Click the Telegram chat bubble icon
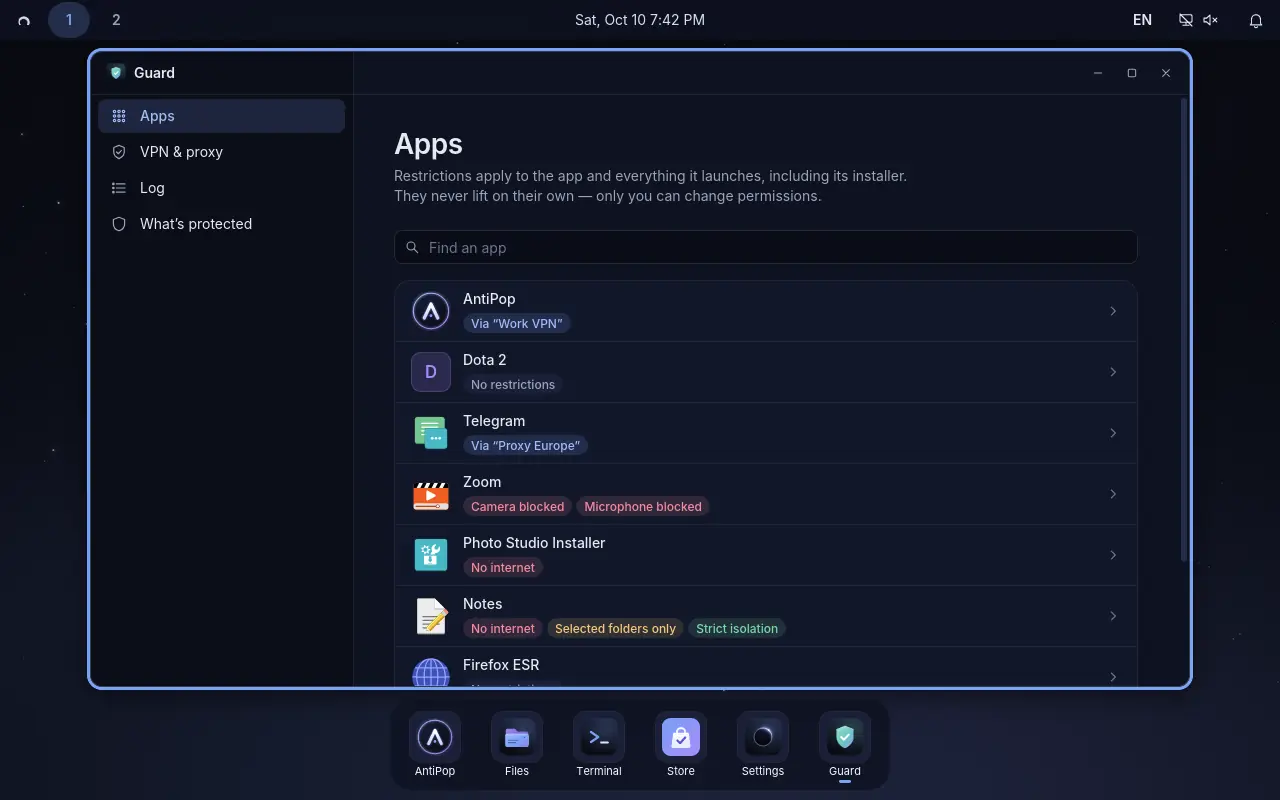Viewport: 1280px width, 800px height. pos(431,433)
